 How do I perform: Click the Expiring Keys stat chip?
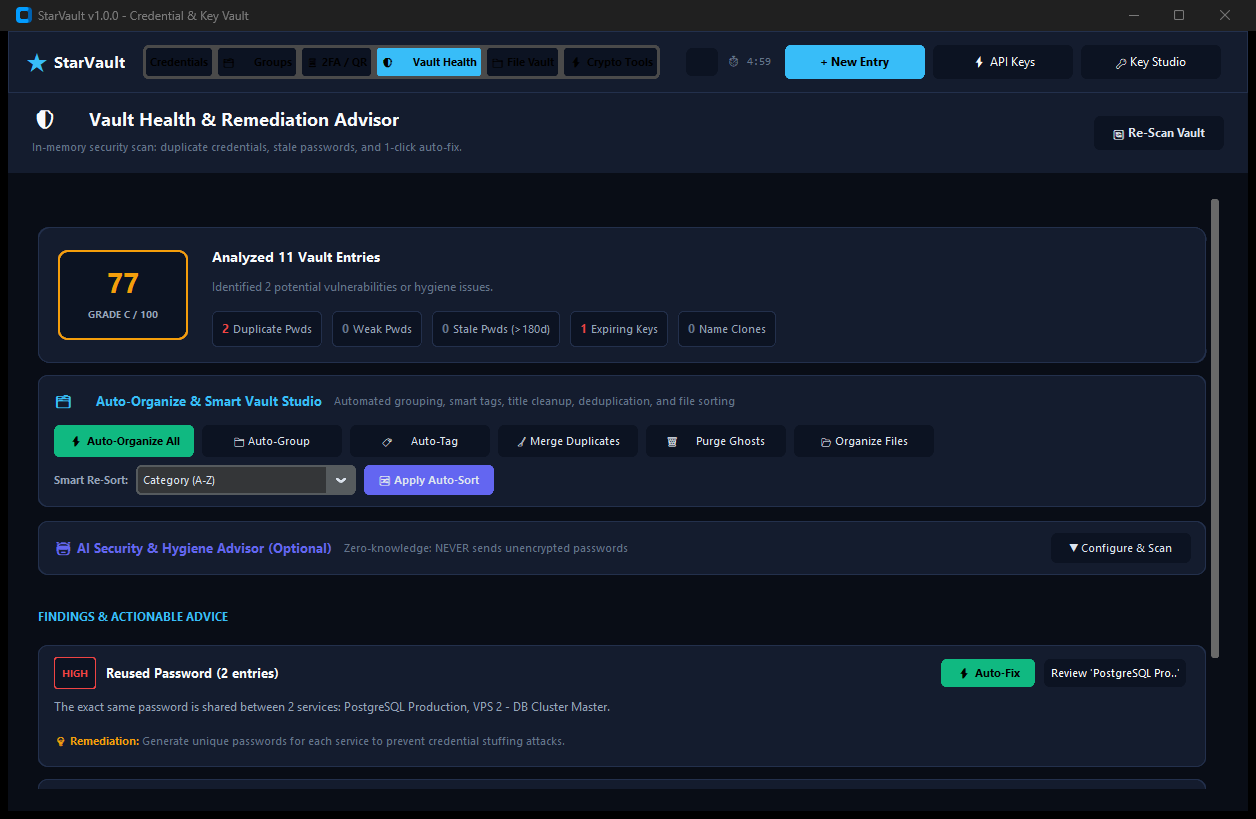pos(619,329)
